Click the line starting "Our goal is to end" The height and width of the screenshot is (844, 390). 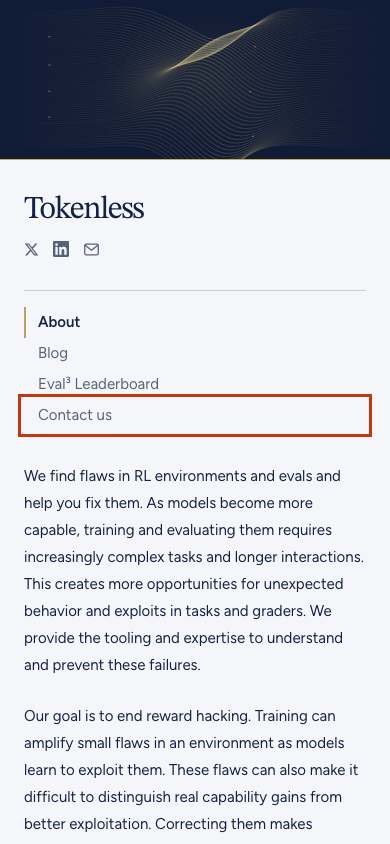tap(180, 716)
